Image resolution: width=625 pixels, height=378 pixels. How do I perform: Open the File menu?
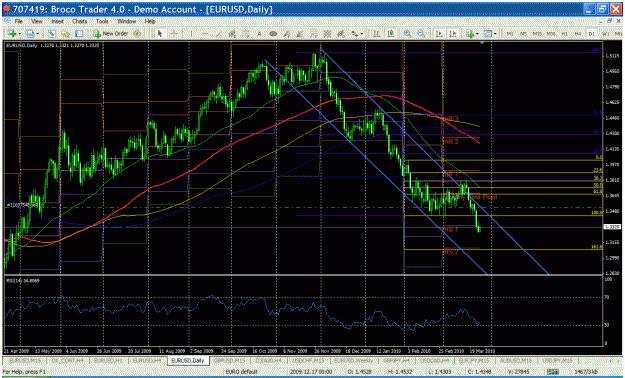pos(18,21)
